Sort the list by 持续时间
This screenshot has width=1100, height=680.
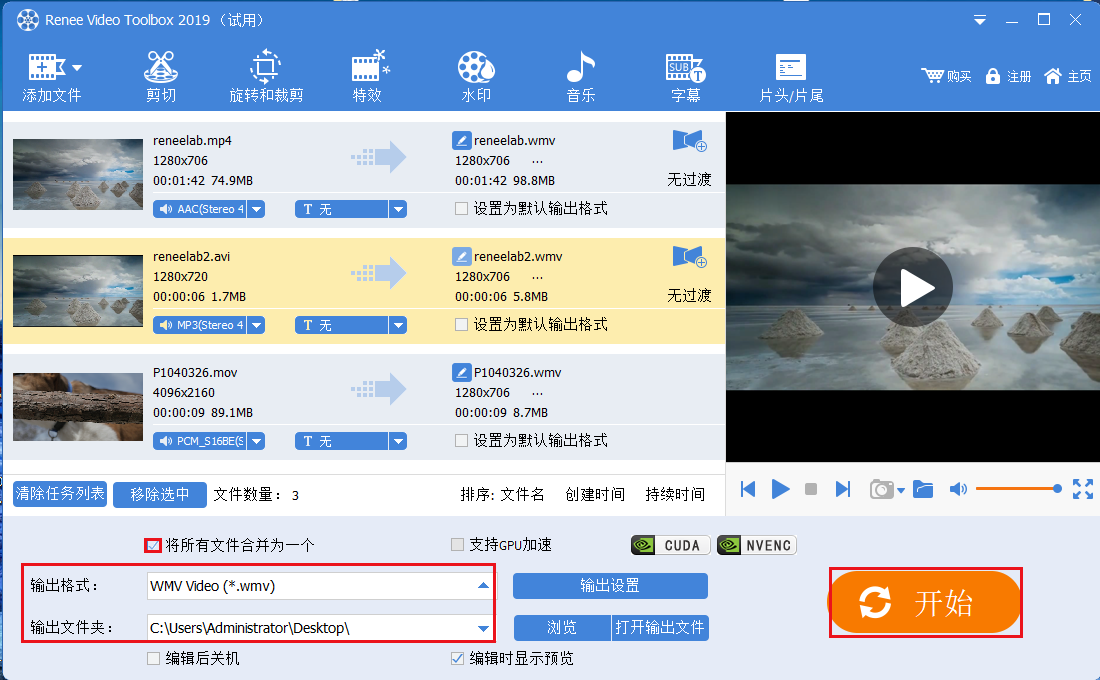coord(675,494)
